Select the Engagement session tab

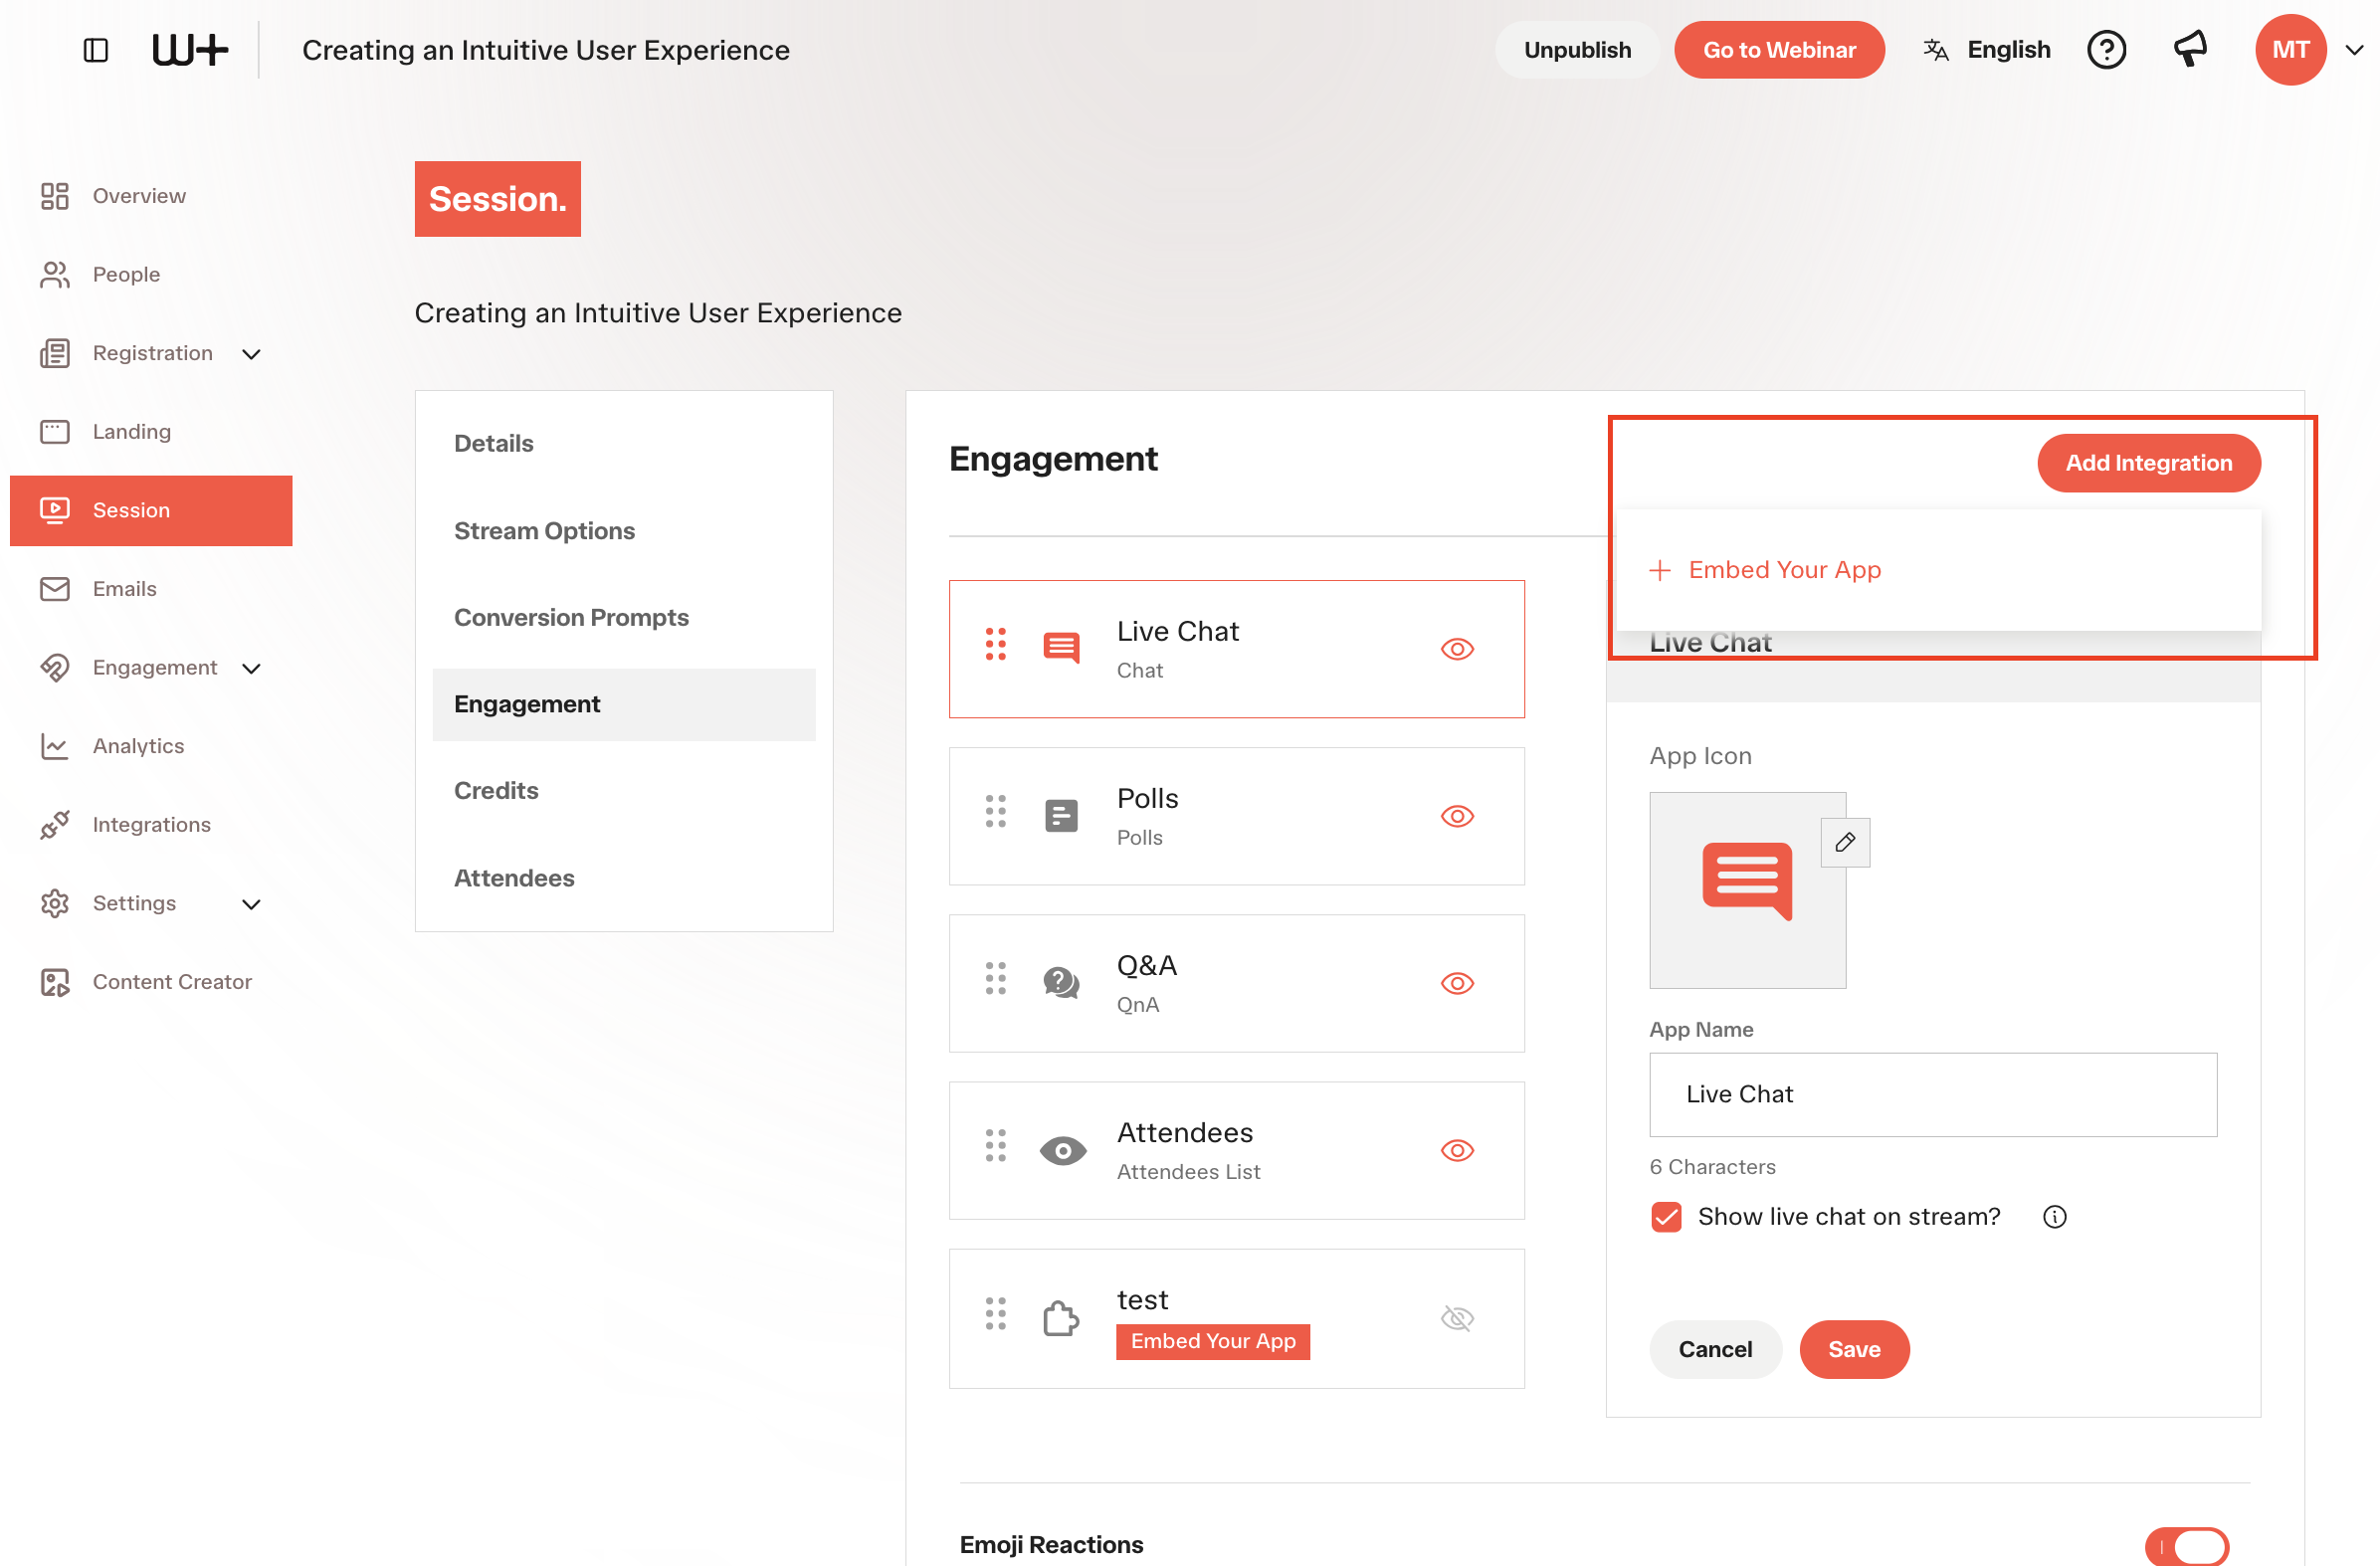pyautogui.click(x=624, y=704)
